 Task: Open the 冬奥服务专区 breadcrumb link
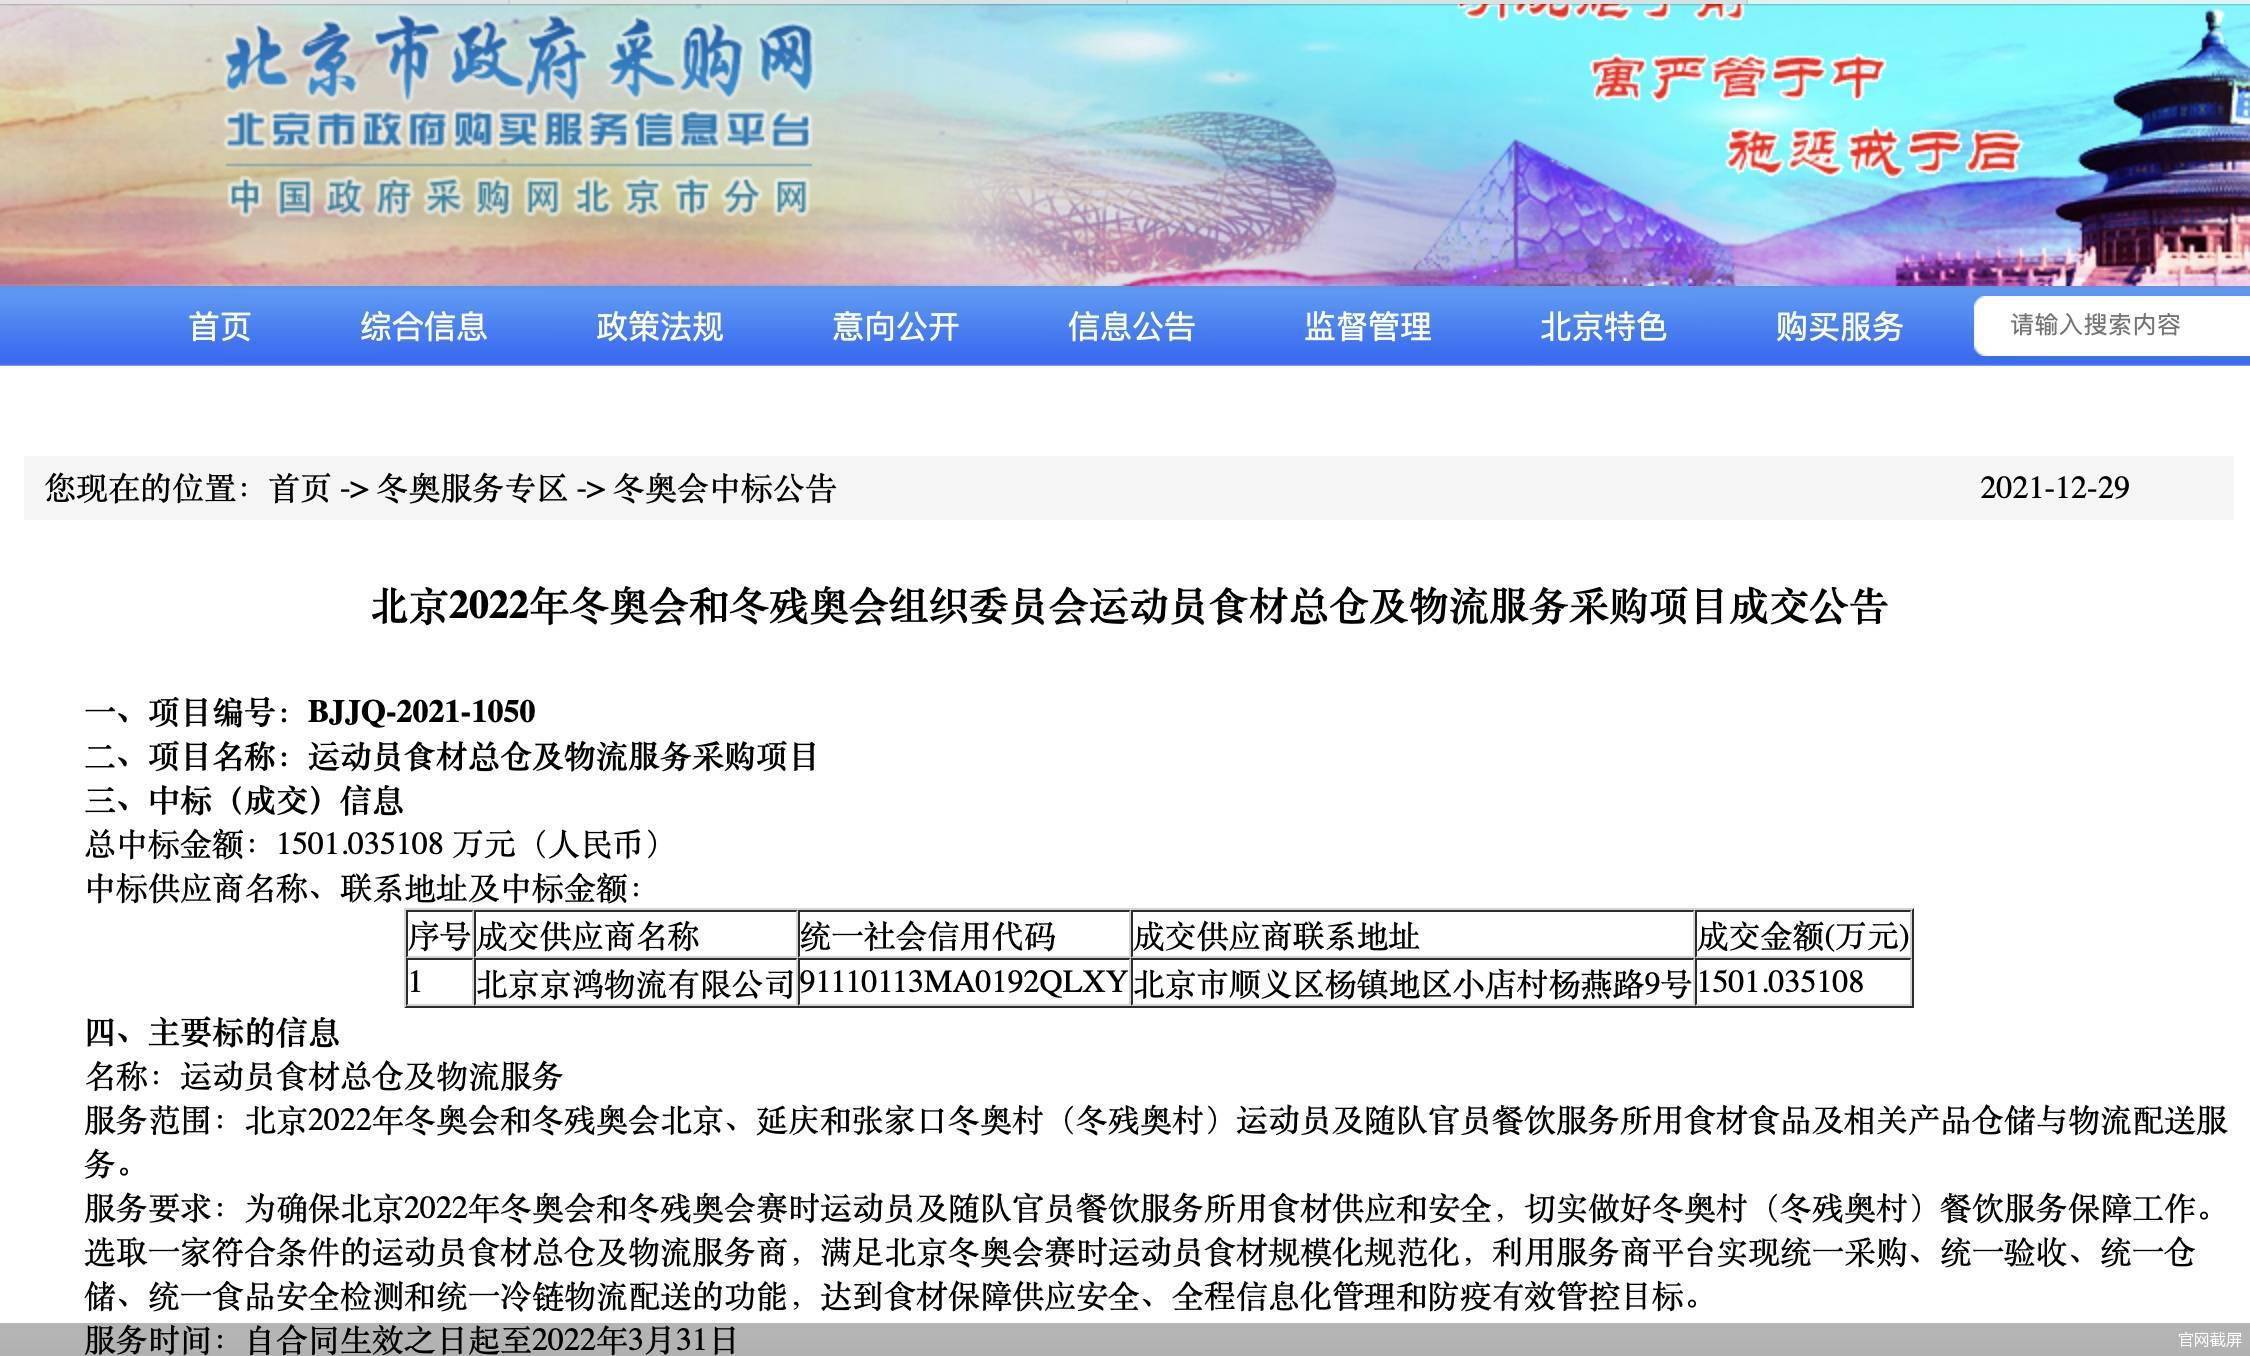pos(471,488)
